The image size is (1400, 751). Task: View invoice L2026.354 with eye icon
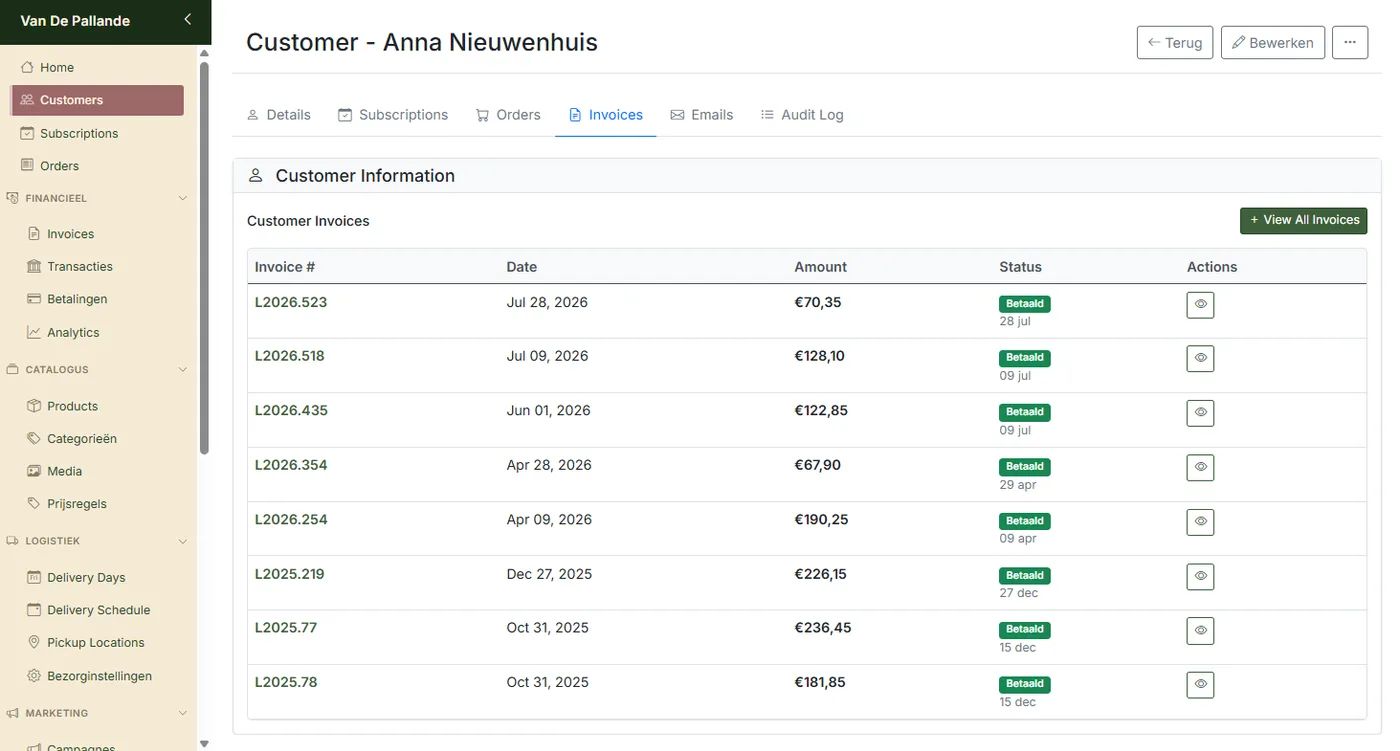tap(1200, 467)
